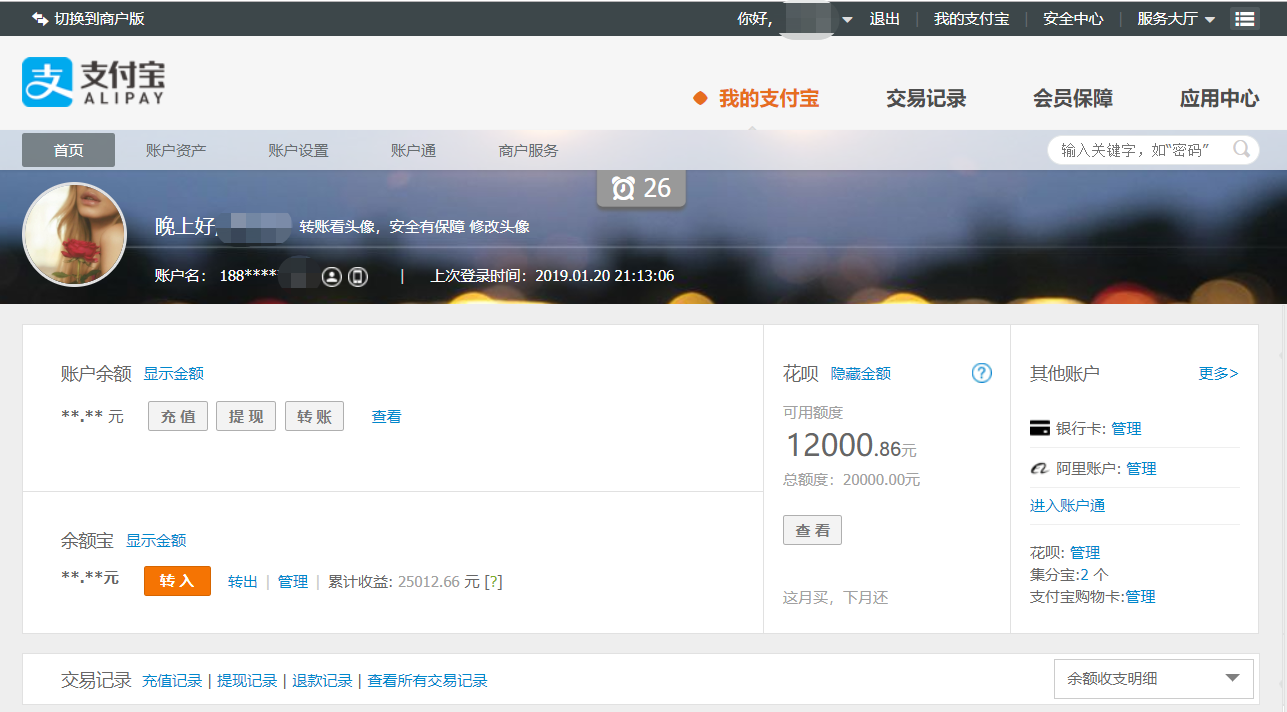Click the Ali account icon

pos(1040,468)
